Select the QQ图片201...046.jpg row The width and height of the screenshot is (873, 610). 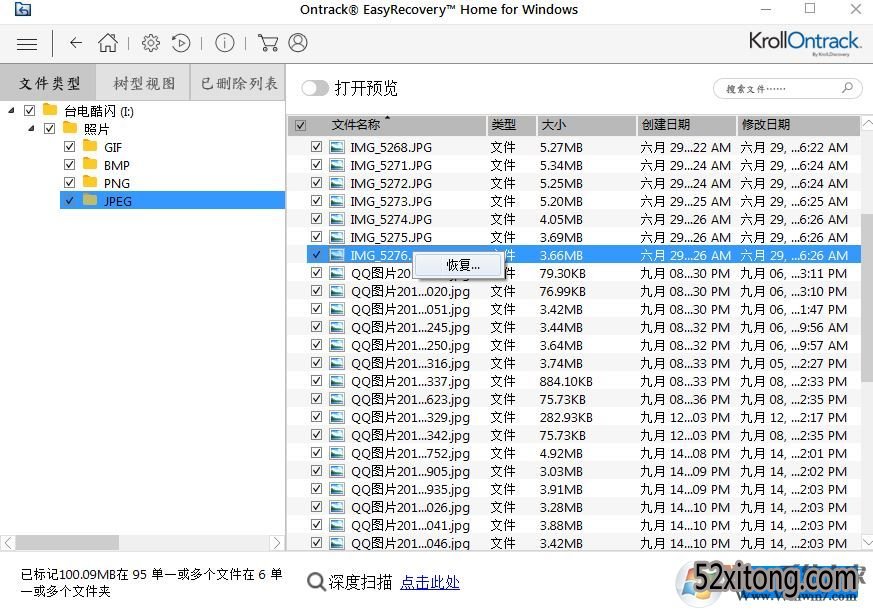click(x=583, y=543)
